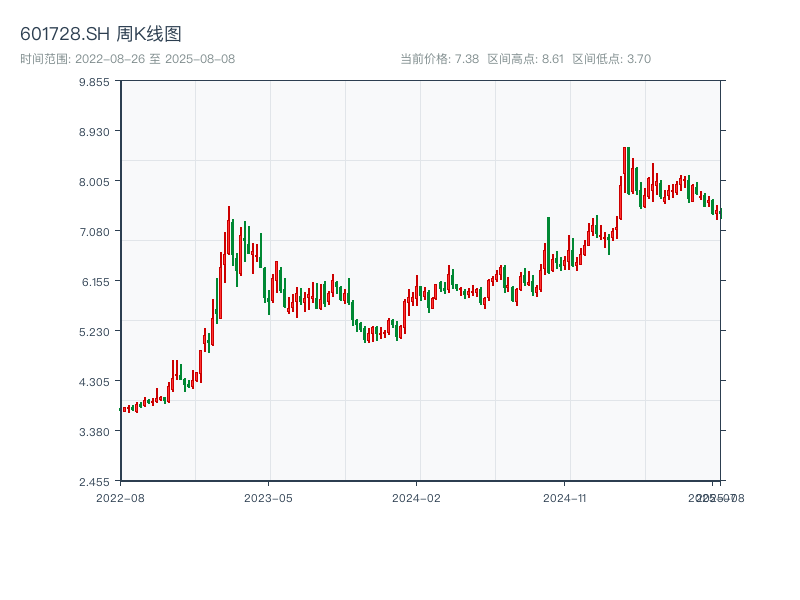Click y-axis label 6.155
The height and width of the screenshot is (600, 800).
pyautogui.click(x=95, y=282)
